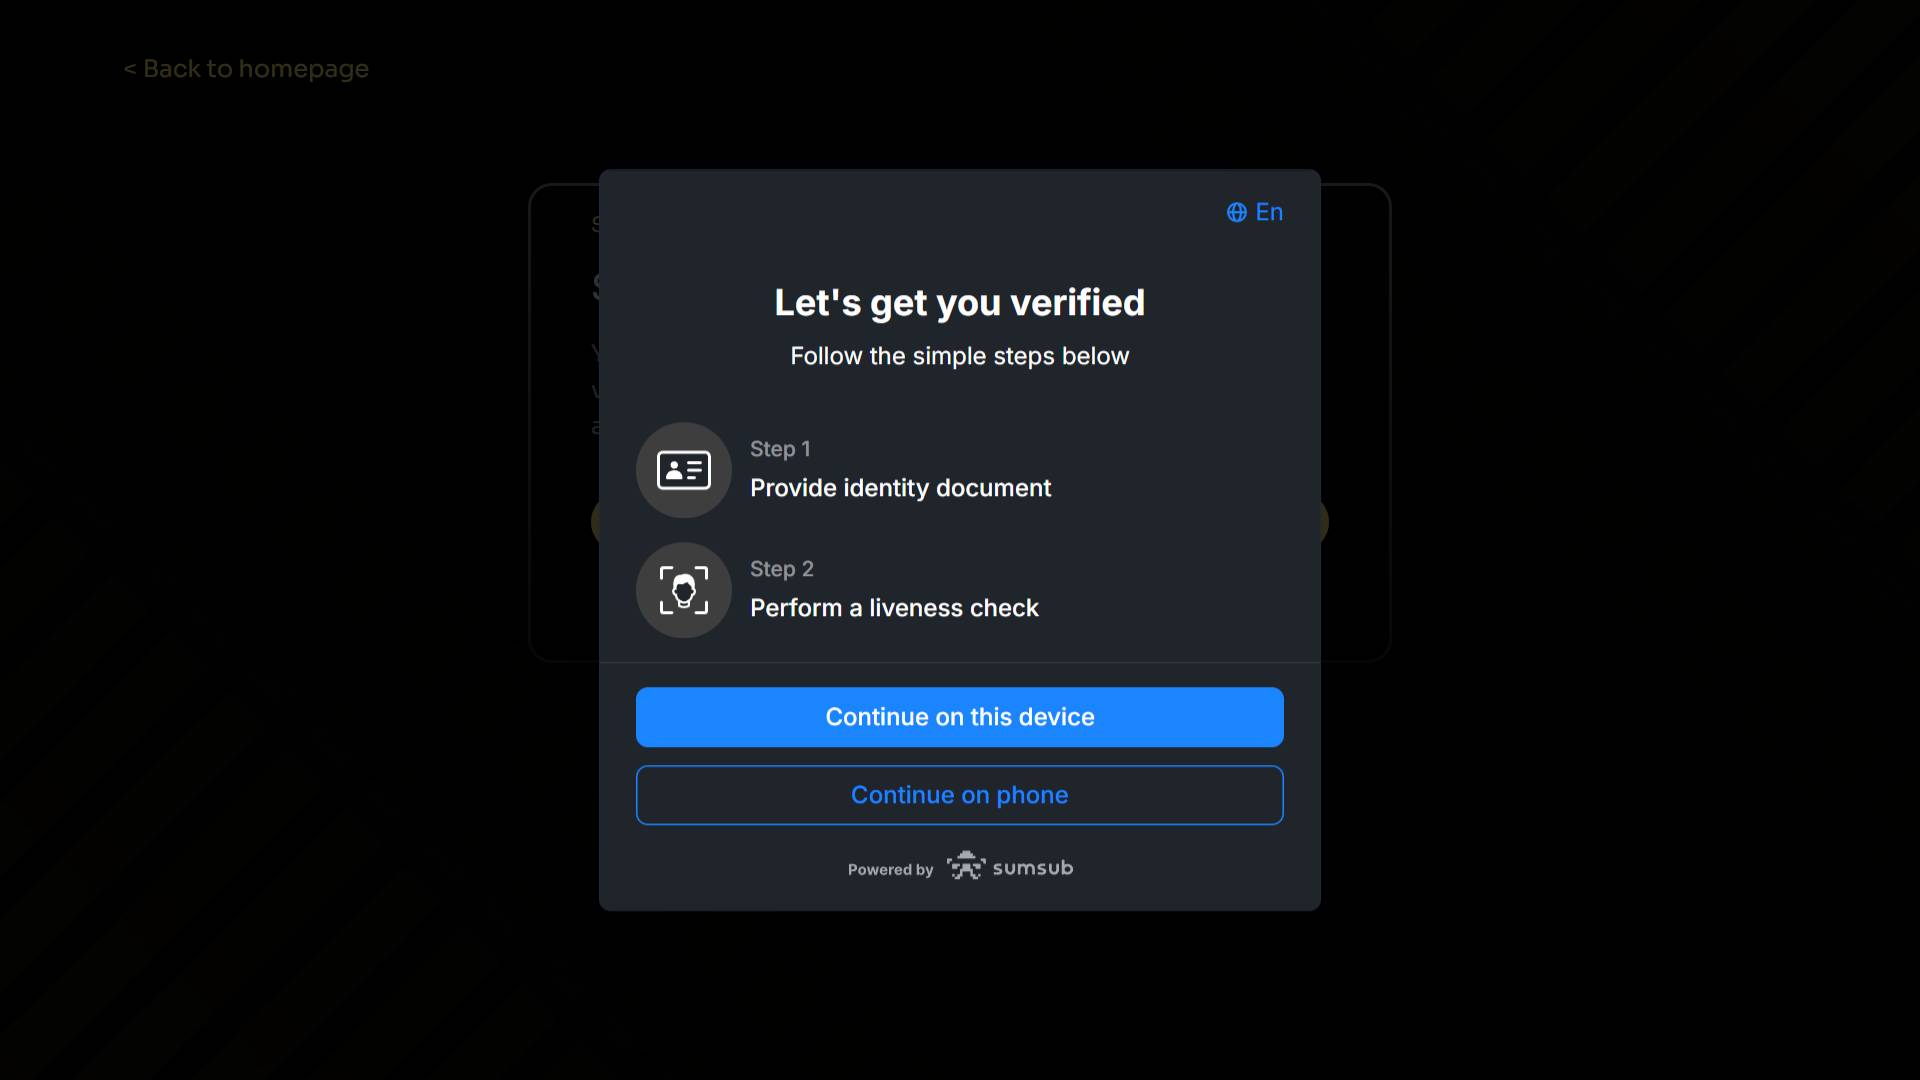Open the sumsub wordmark link
Viewport: 1920px width, 1080px height.
coord(1033,868)
